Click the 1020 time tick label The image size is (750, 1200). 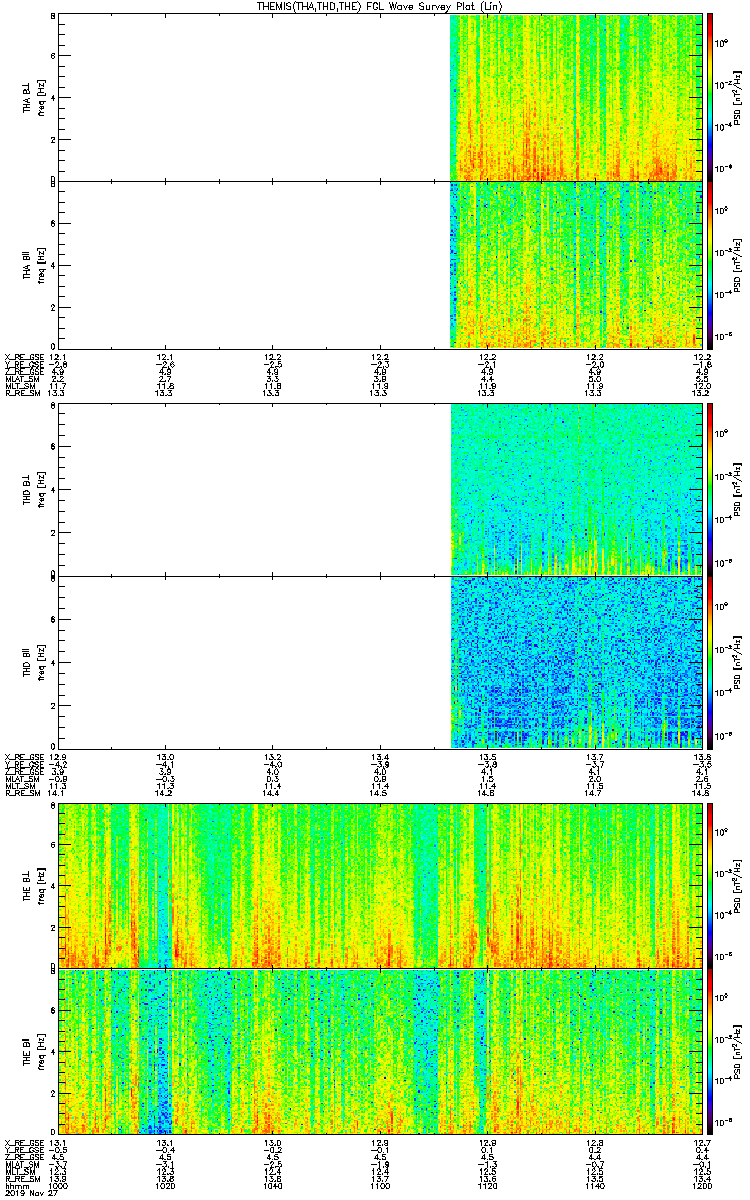pos(165,1184)
